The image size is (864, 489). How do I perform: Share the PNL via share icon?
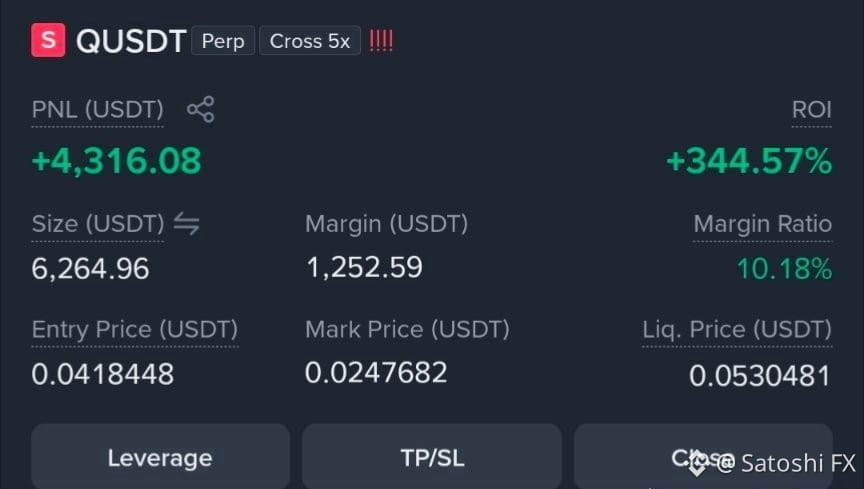[x=201, y=109]
